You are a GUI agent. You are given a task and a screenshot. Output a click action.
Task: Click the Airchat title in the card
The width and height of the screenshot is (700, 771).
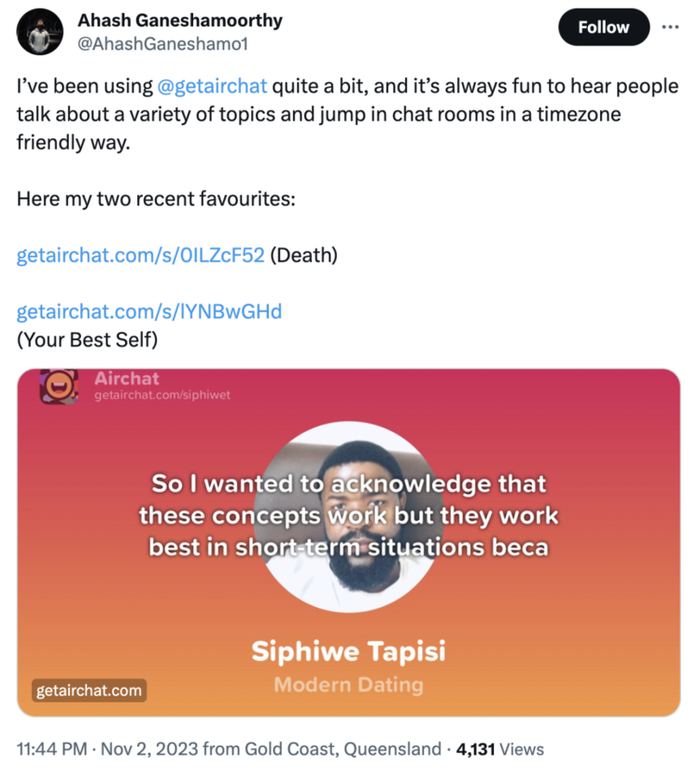coord(126,378)
